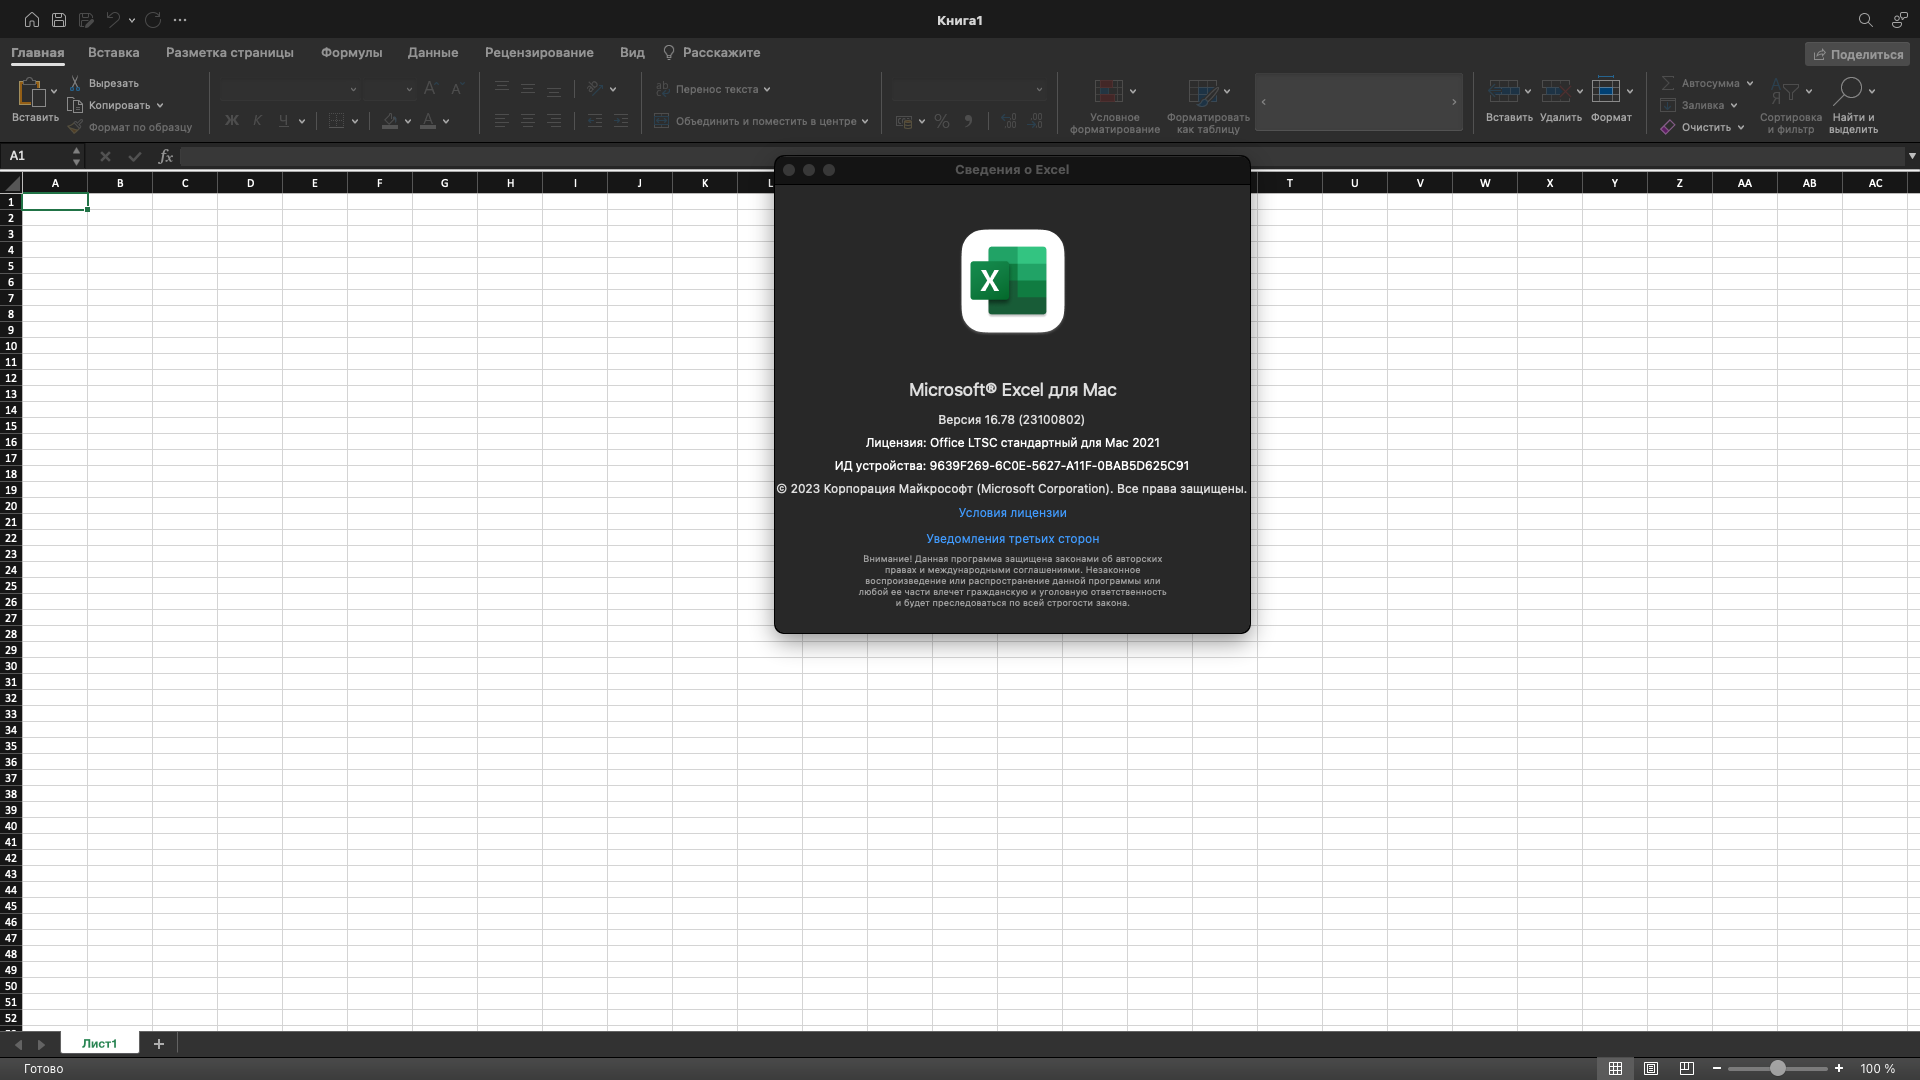This screenshot has width=1920, height=1080.
Task: Click search icon in title bar
Action: pyautogui.click(x=1865, y=20)
